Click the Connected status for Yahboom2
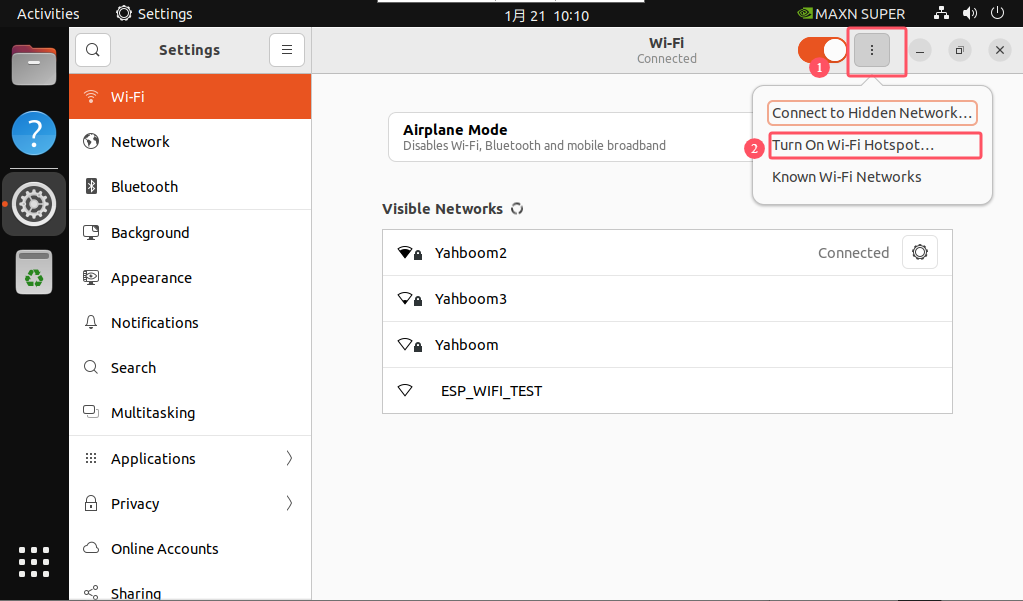The width and height of the screenshot is (1023, 601). coord(853,253)
